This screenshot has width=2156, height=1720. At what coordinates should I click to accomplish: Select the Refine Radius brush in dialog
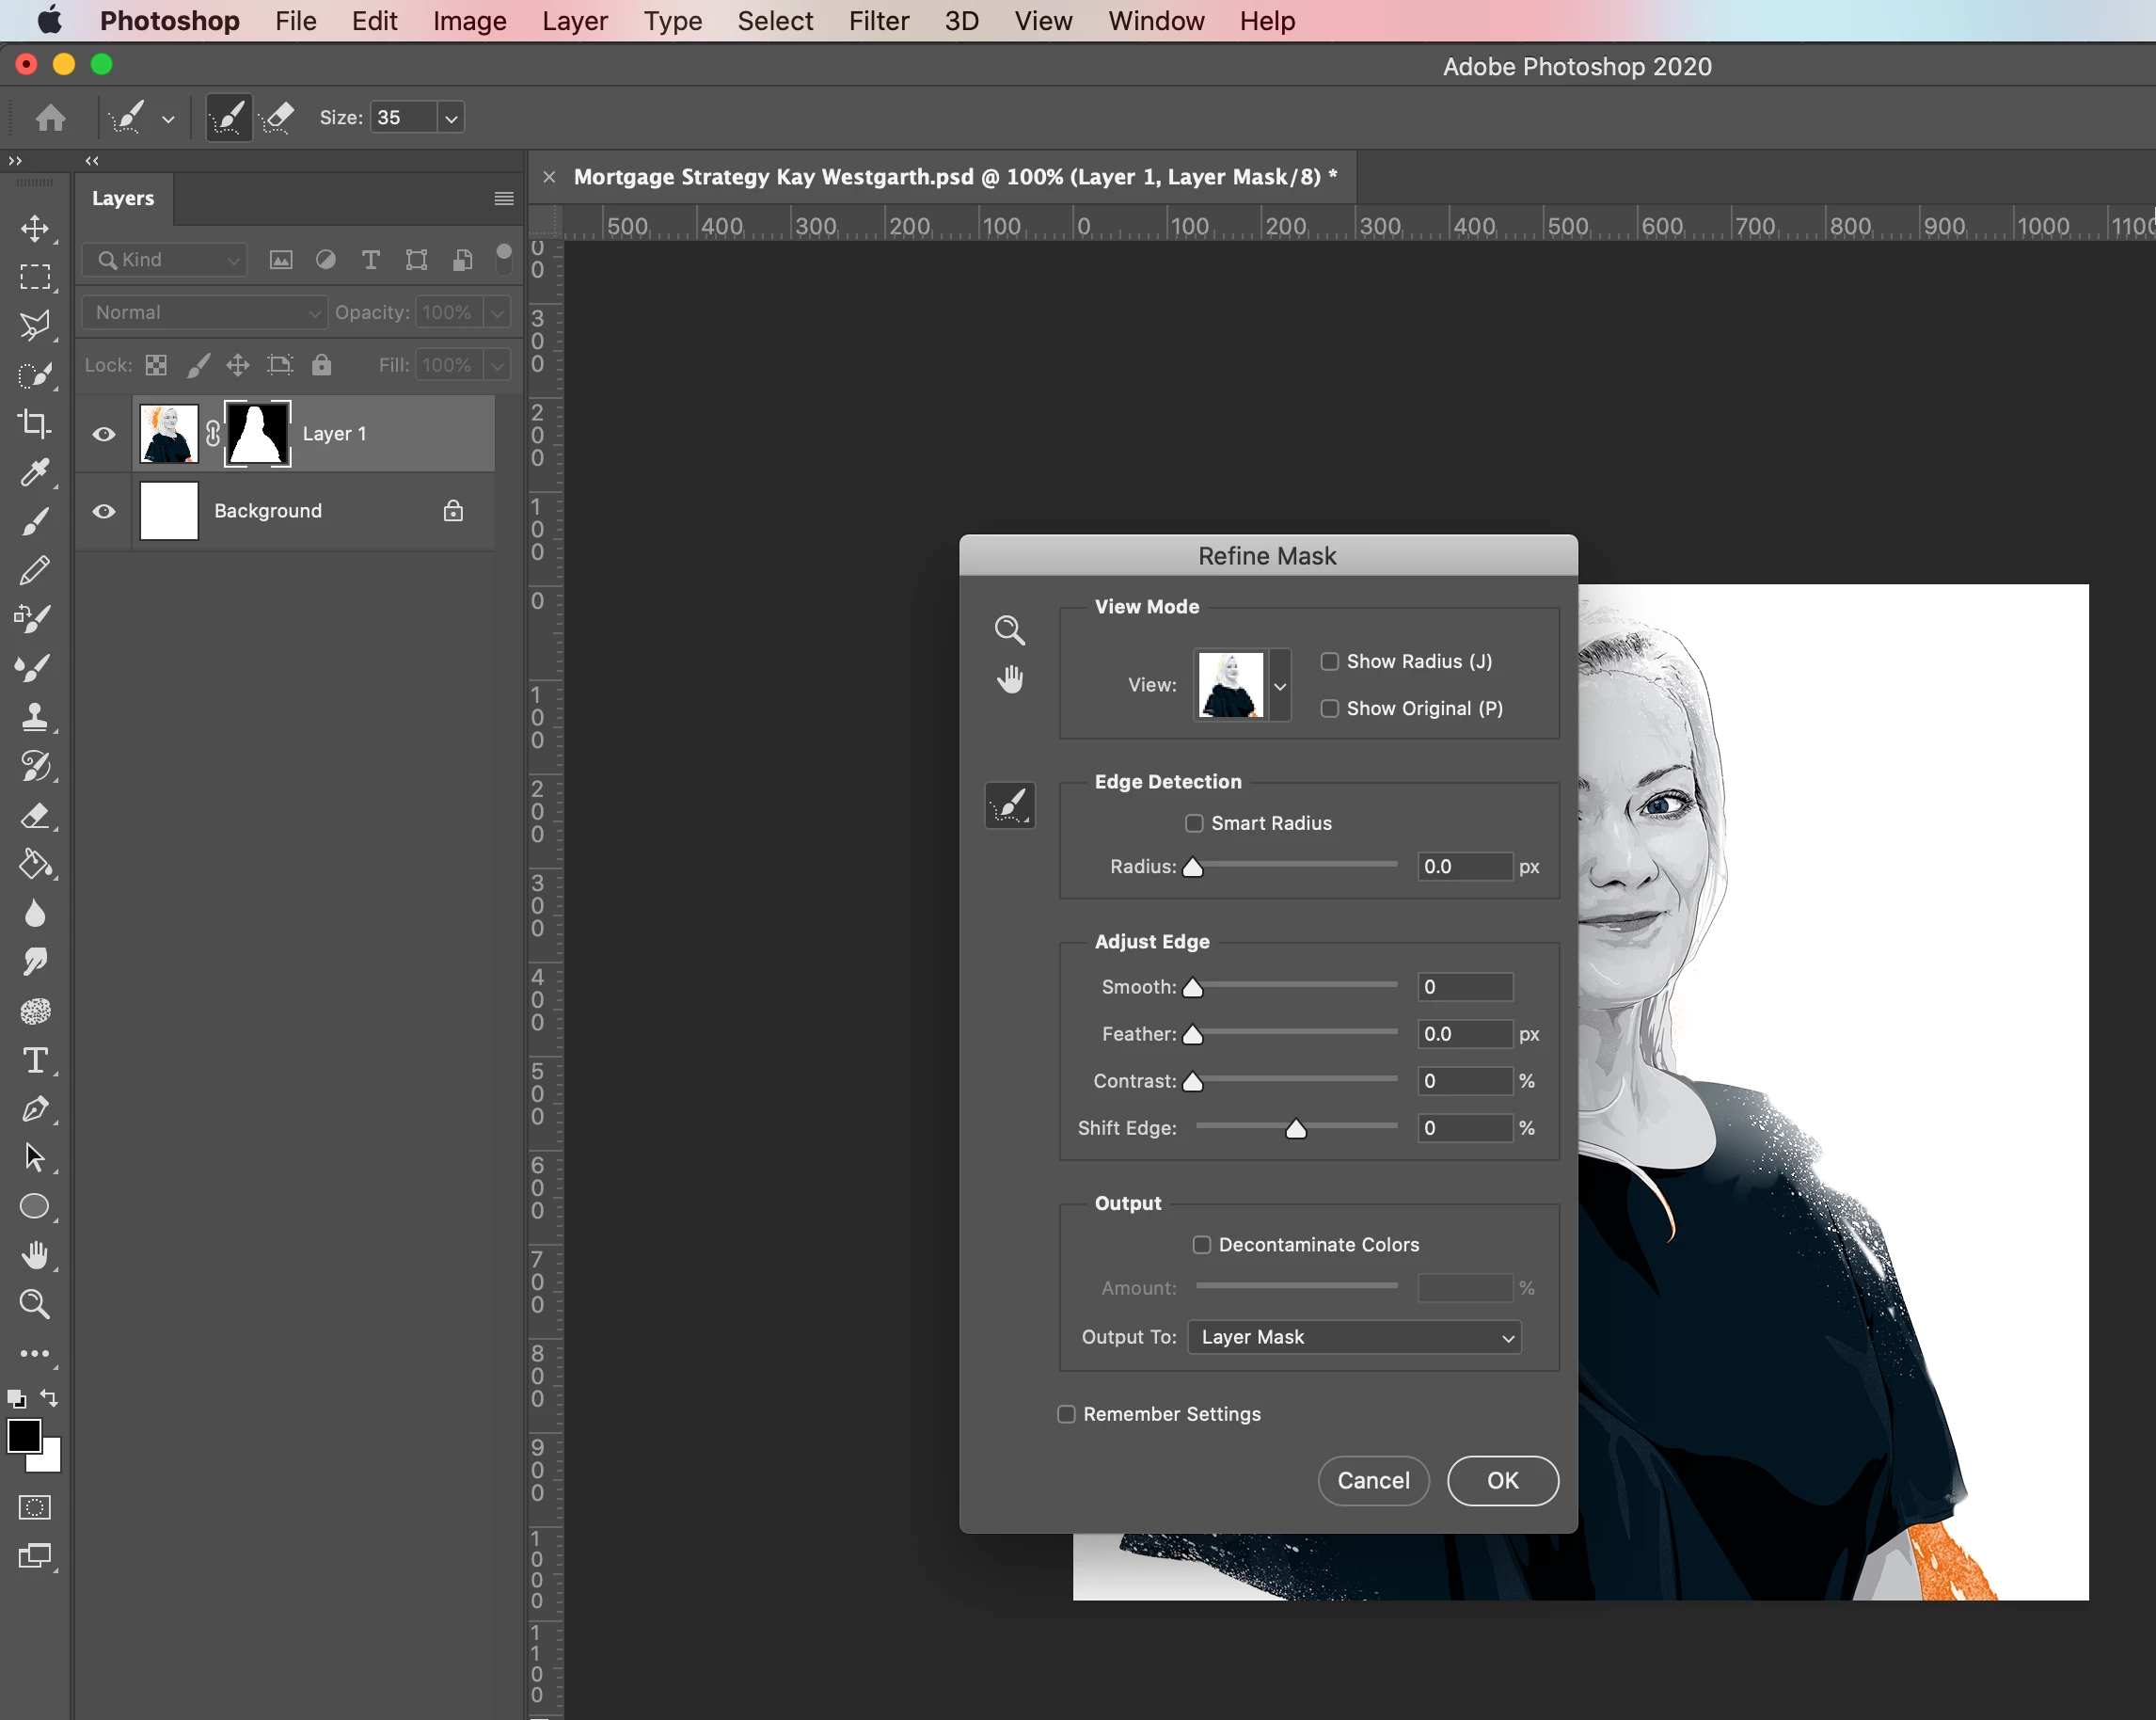[1010, 805]
